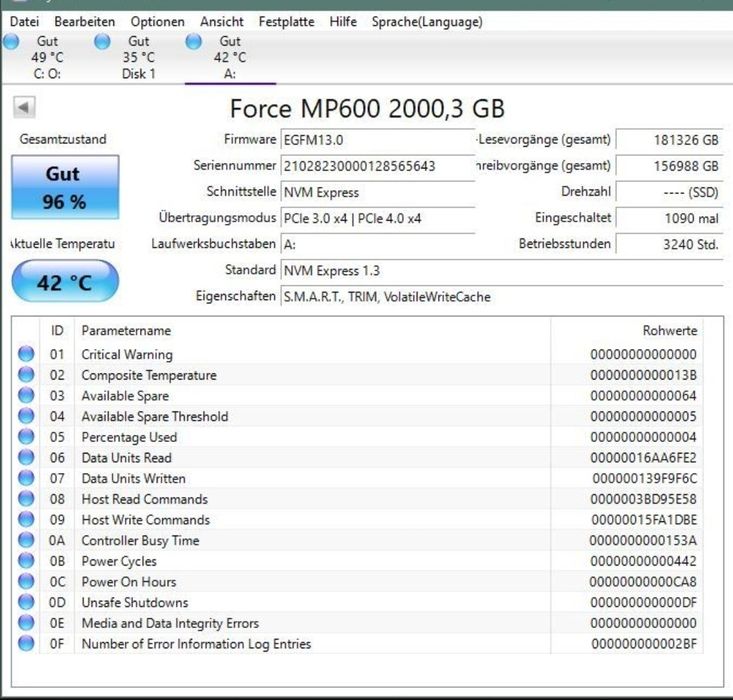Viewport: 733px width, 700px height.
Task: Click the Übertragungsmodus field PCIe 3.0 x4
Action: 377,218
